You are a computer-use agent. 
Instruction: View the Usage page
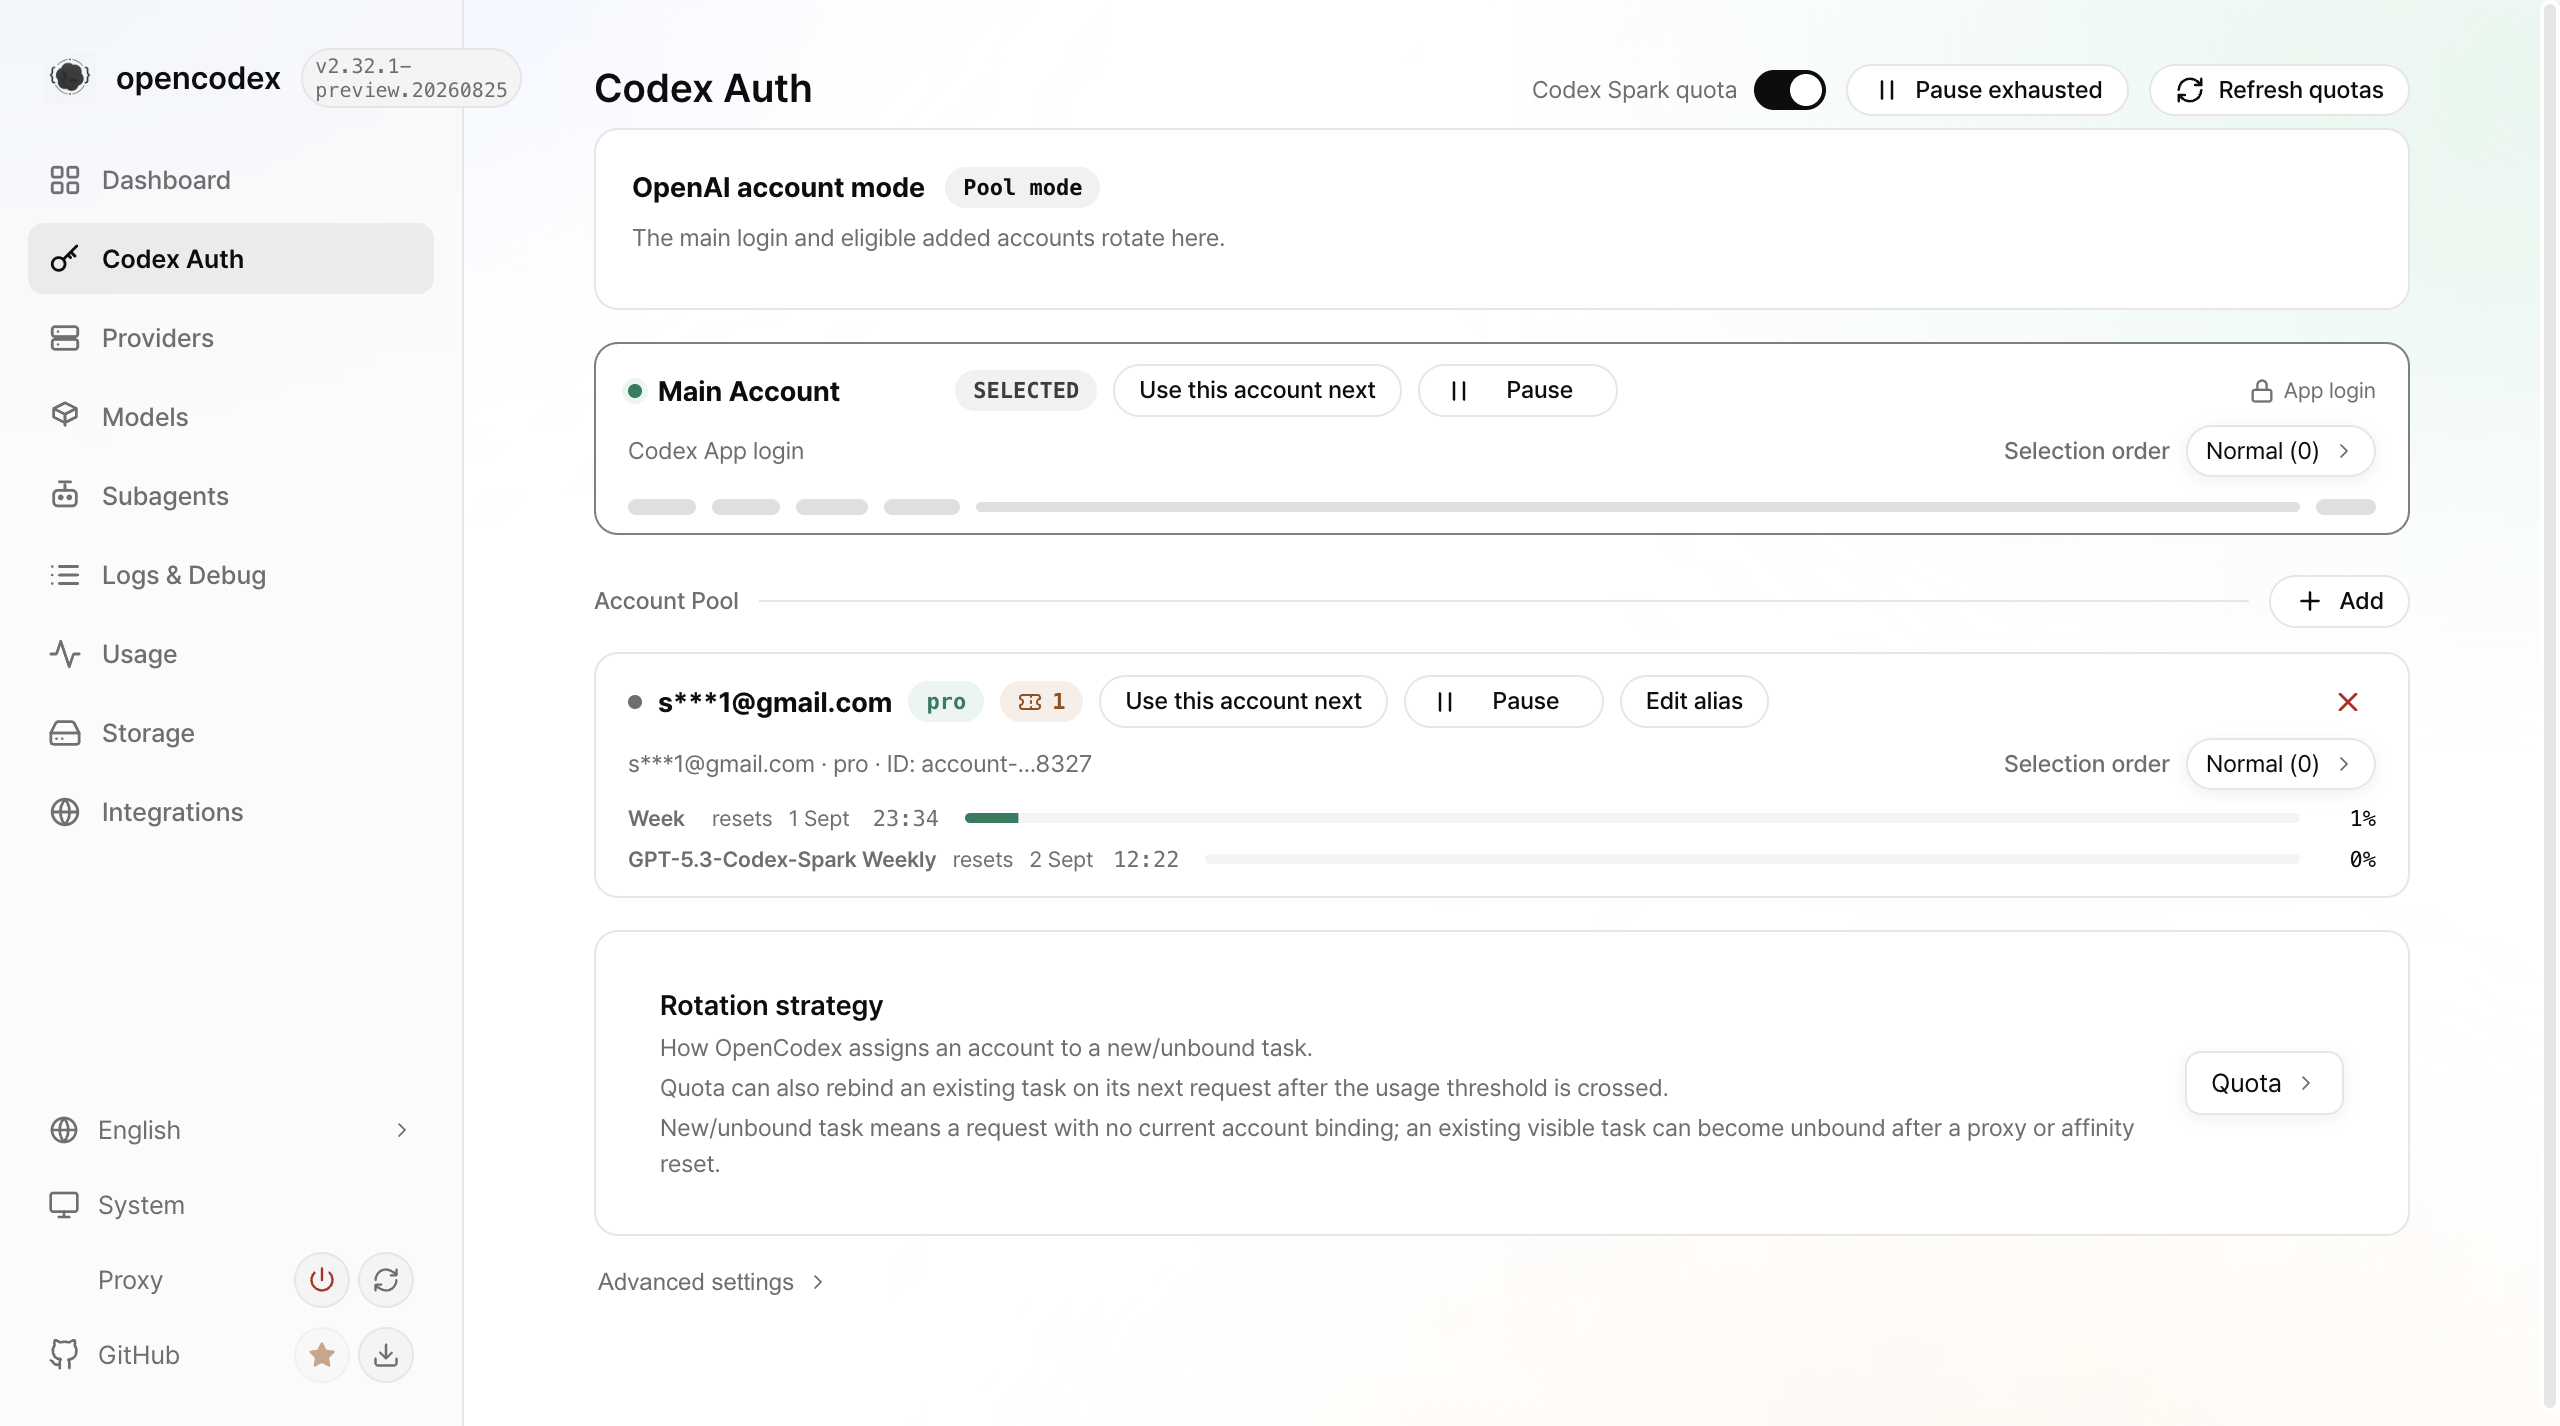[231, 654]
